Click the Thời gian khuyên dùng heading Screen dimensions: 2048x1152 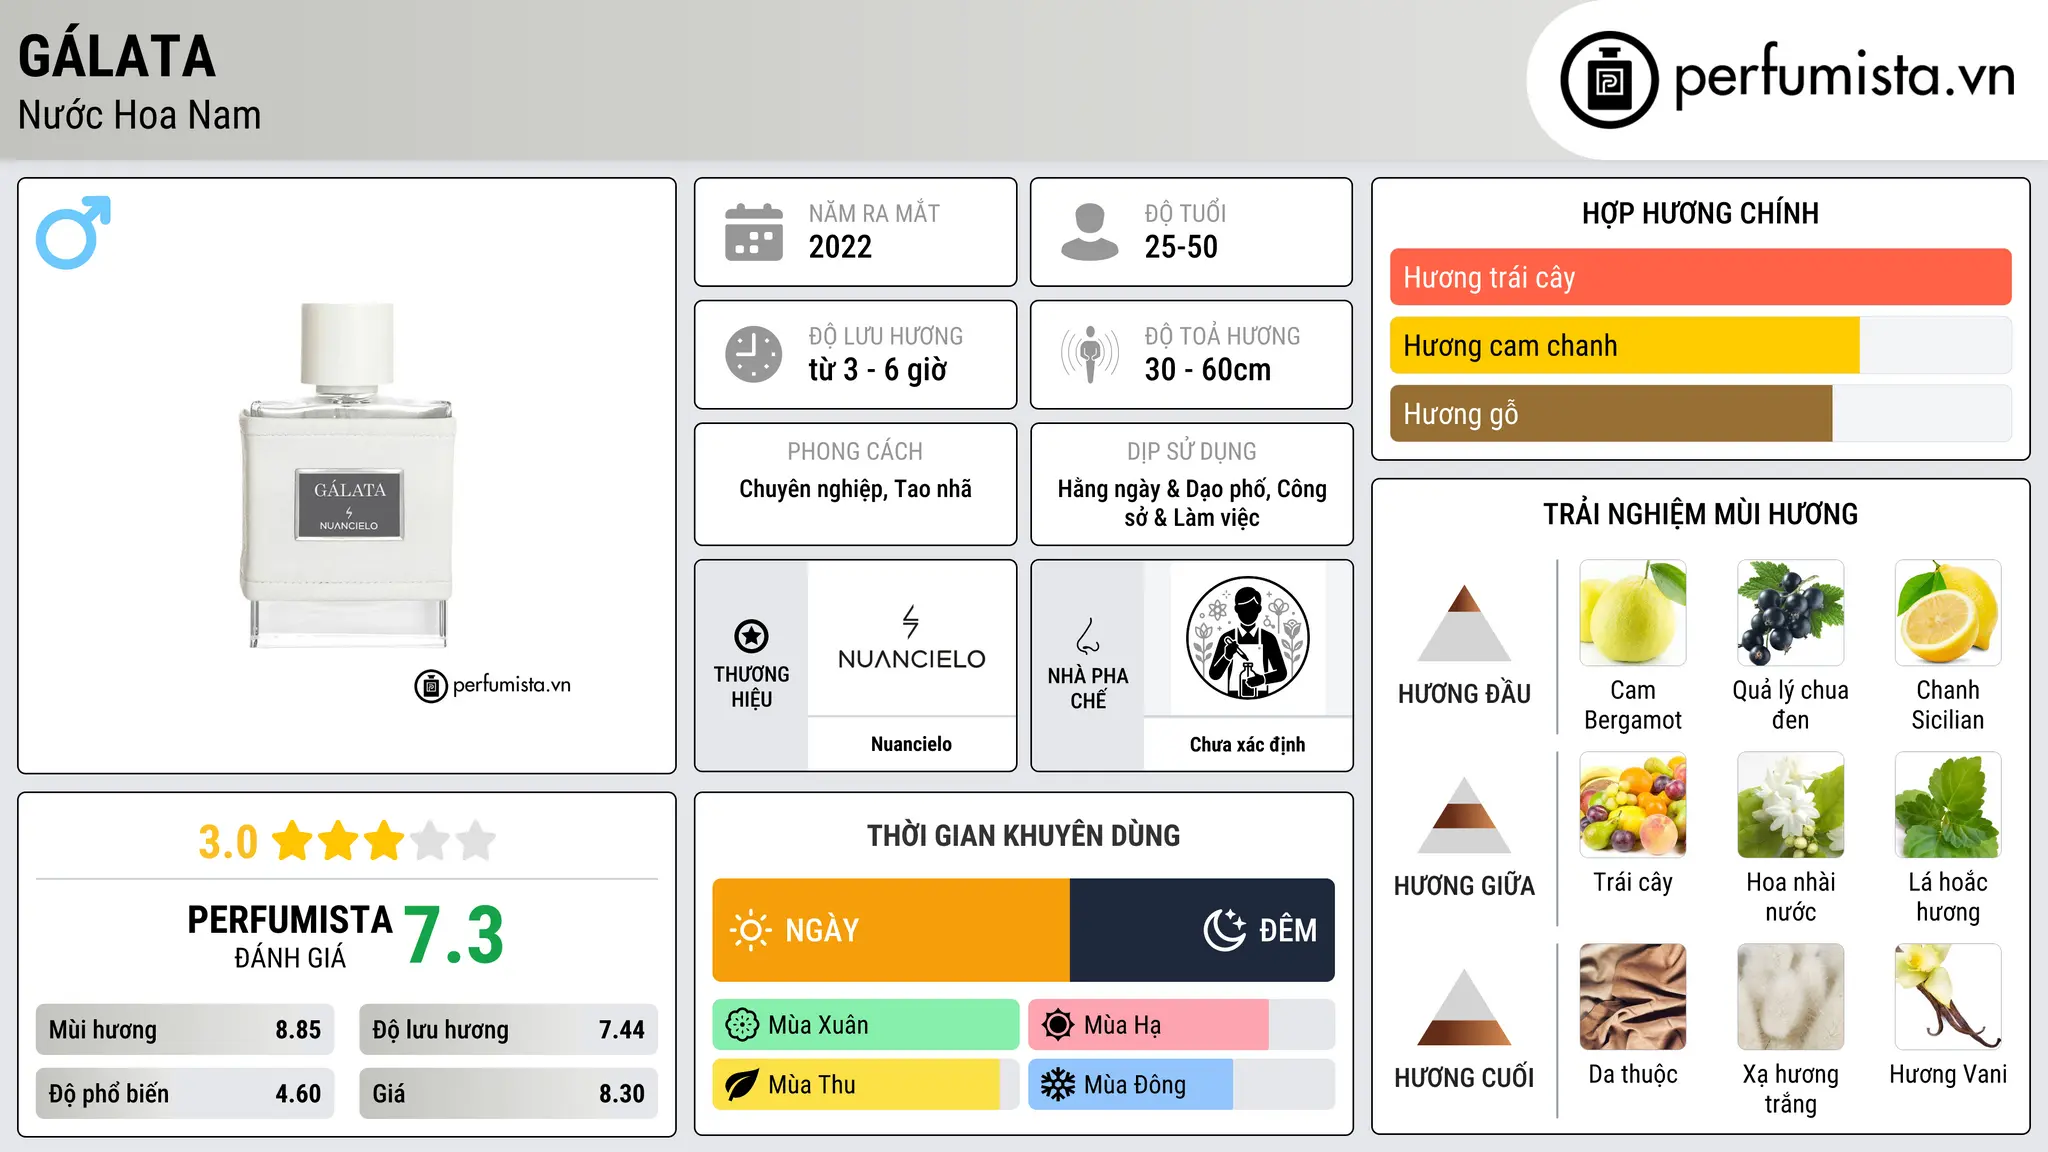[x=1023, y=836]
